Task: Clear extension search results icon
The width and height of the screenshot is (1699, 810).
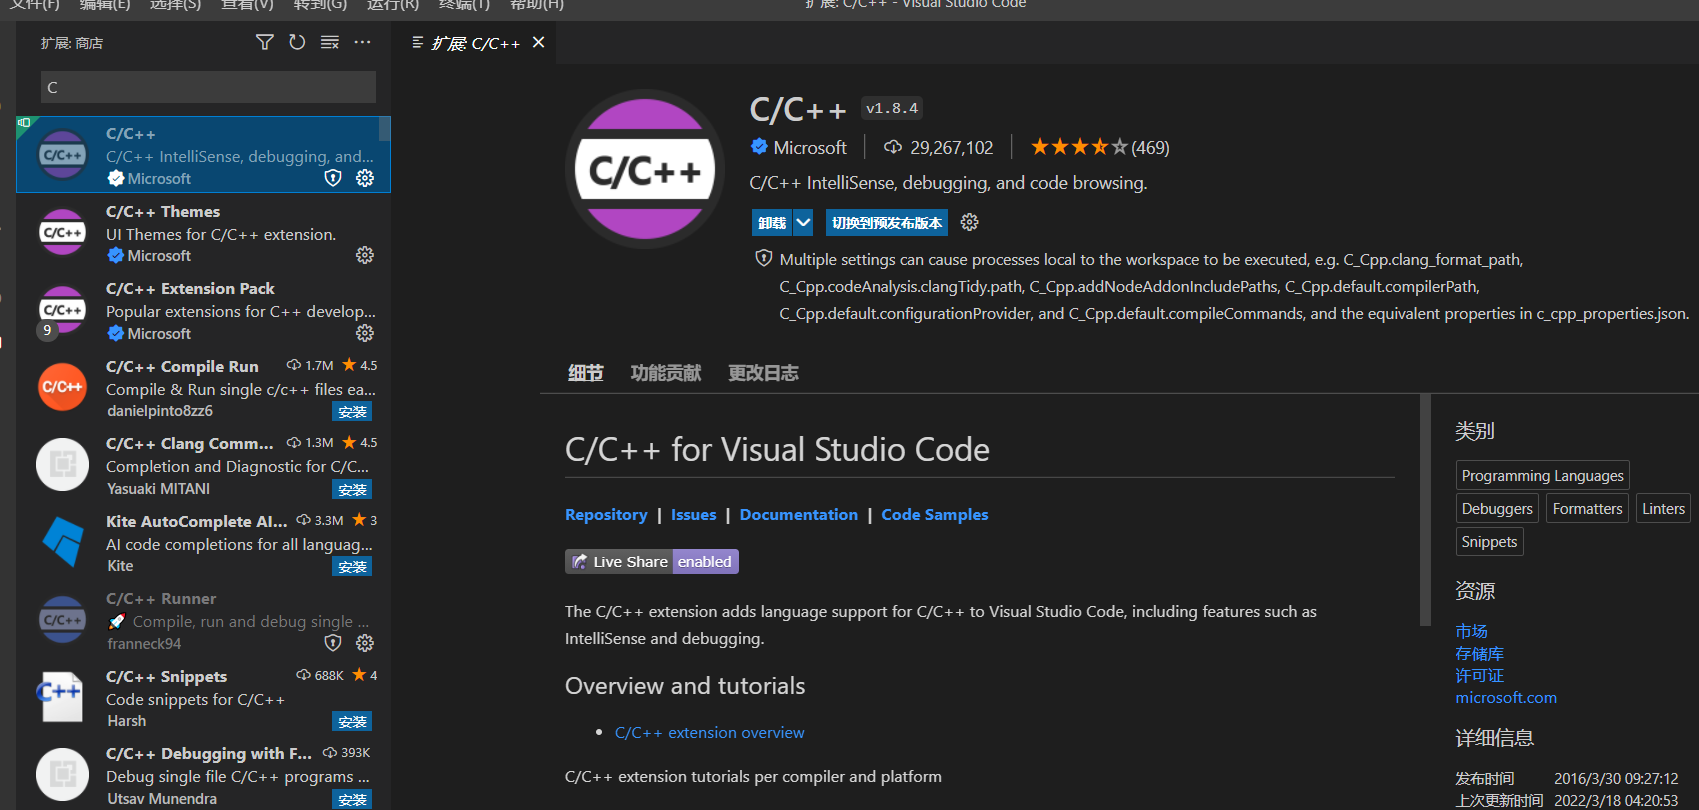Action: (329, 42)
